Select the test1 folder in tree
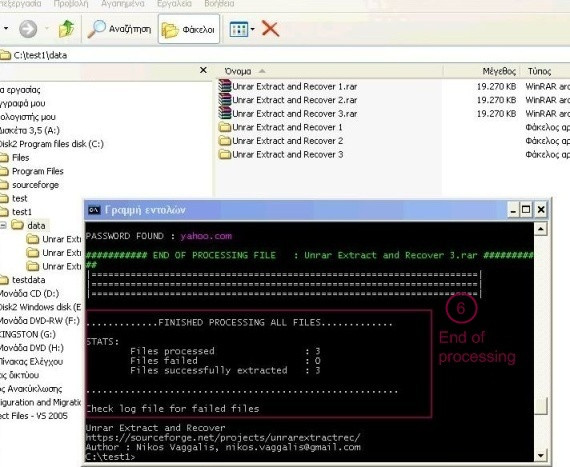The width and height of the screenshot is (570, 467). click(x=22, y=212)
